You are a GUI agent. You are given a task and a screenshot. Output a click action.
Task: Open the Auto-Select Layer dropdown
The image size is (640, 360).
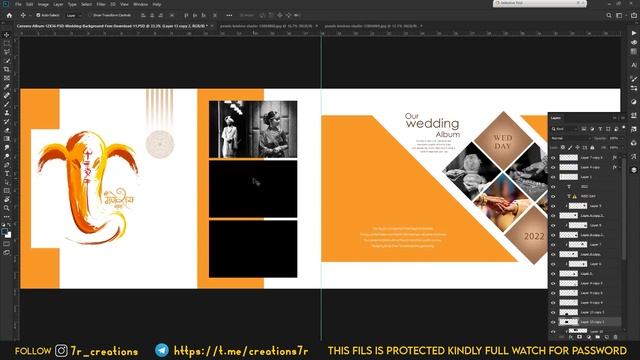[74, 16]
